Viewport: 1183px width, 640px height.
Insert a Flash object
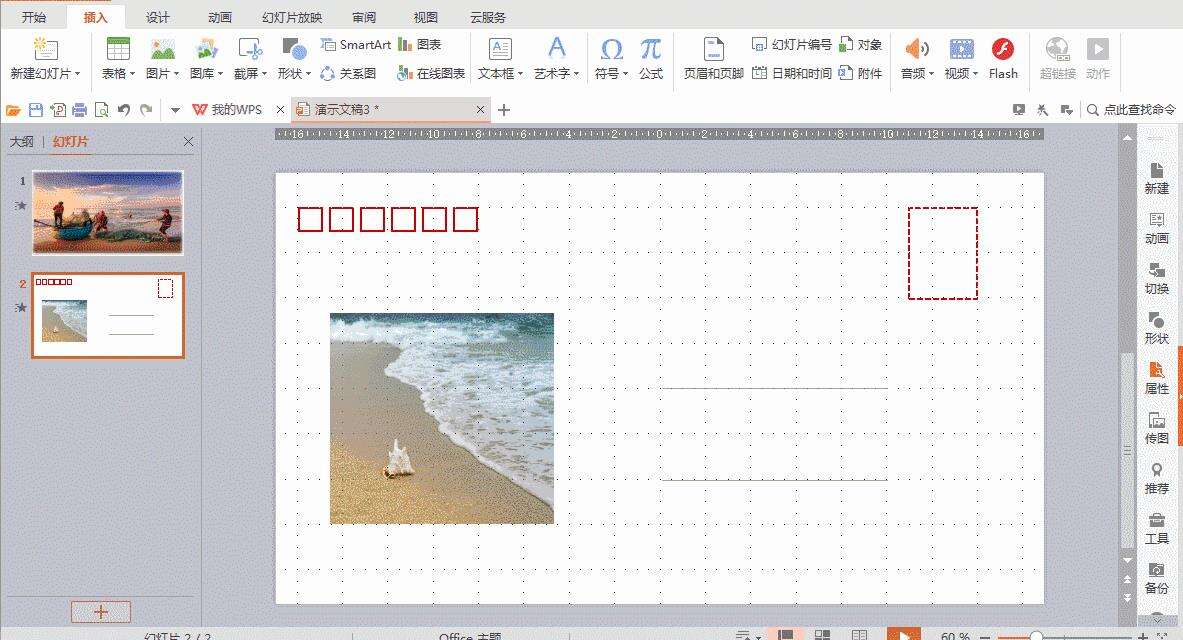click(x=1002, y=60)
